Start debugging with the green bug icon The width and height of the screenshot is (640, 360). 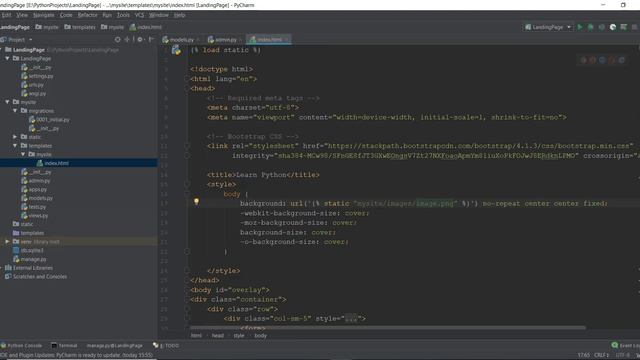(x=590, y=27)
